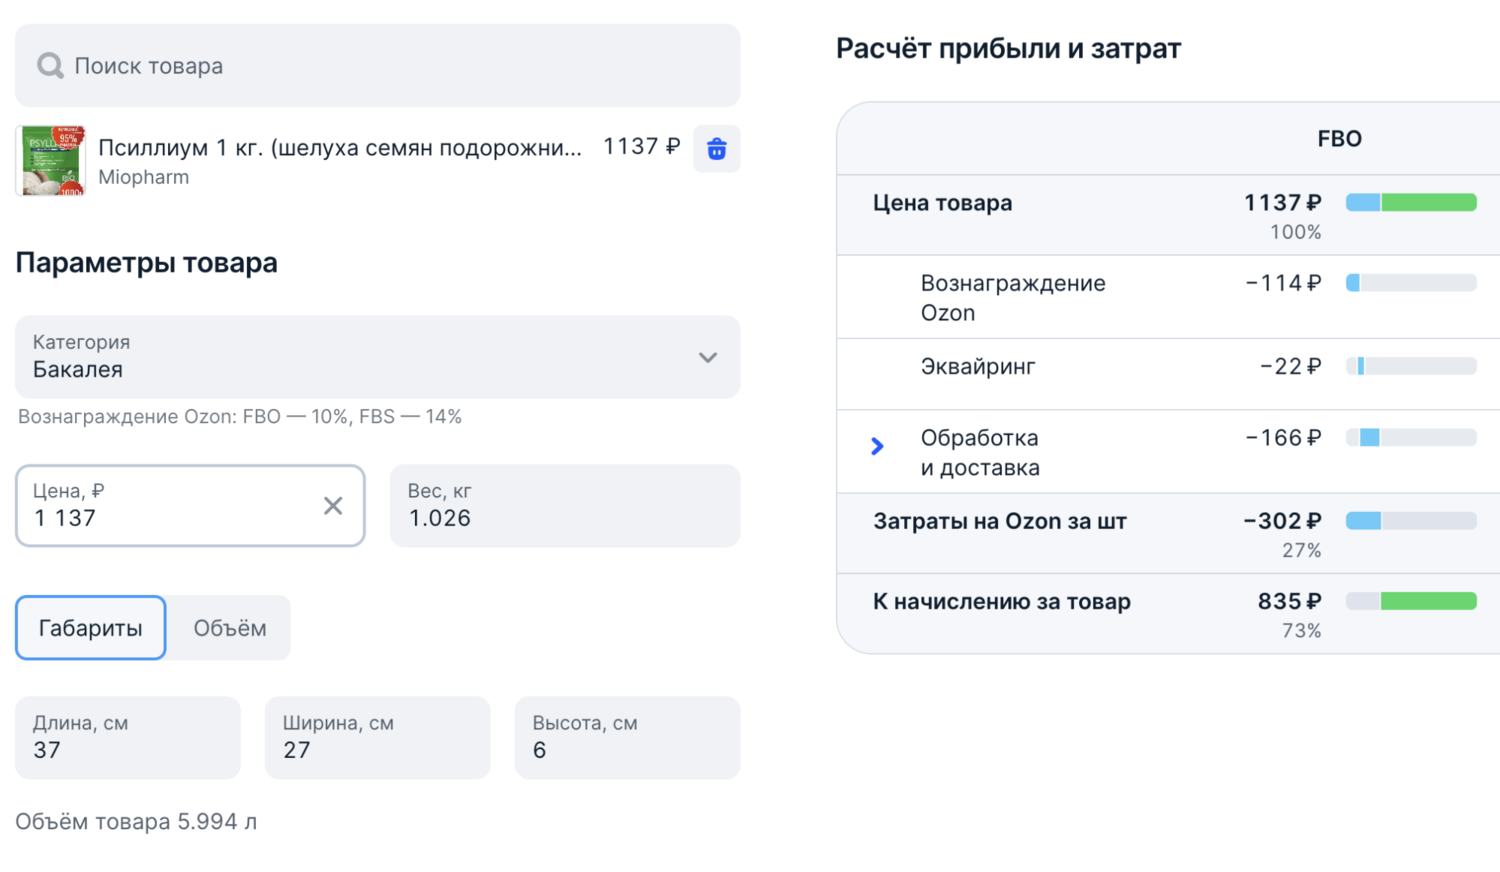Image resolution: width=1500 pixels, height=872 pixels.
Task: Clear price field with X icon
Action: click(x=333, y=506)
